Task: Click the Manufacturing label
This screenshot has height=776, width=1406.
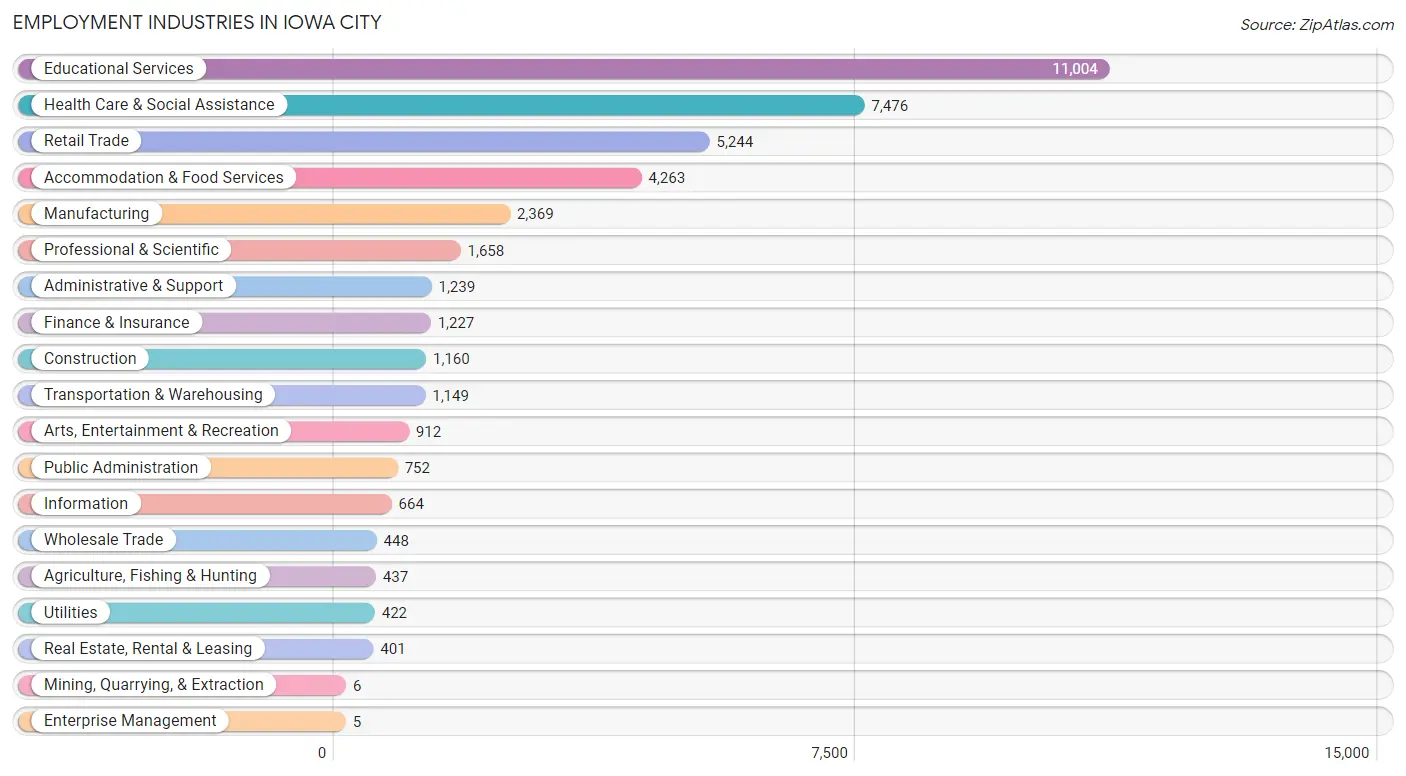Action: pos(96,213)
